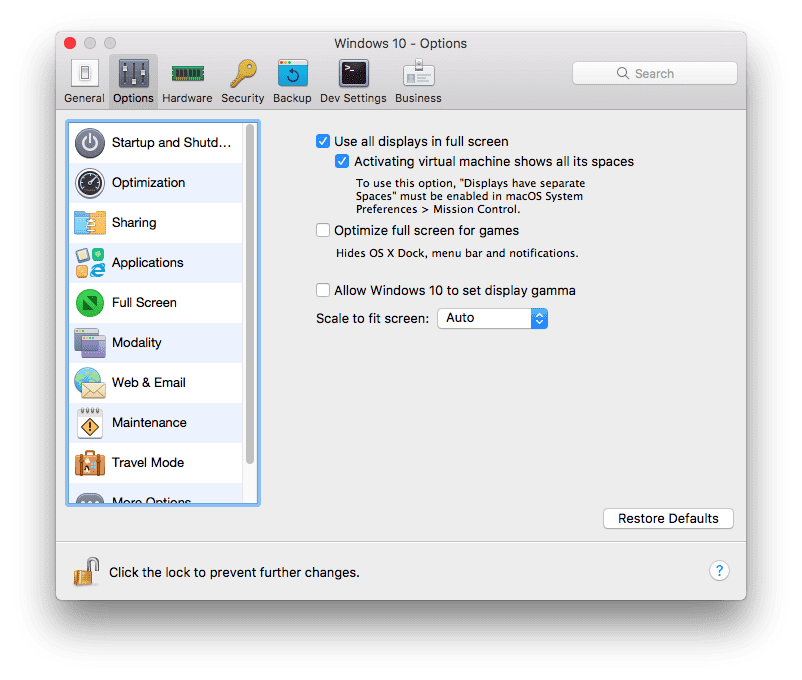Open the Security key icon
The image size is (802, 680).
[243, 73]
